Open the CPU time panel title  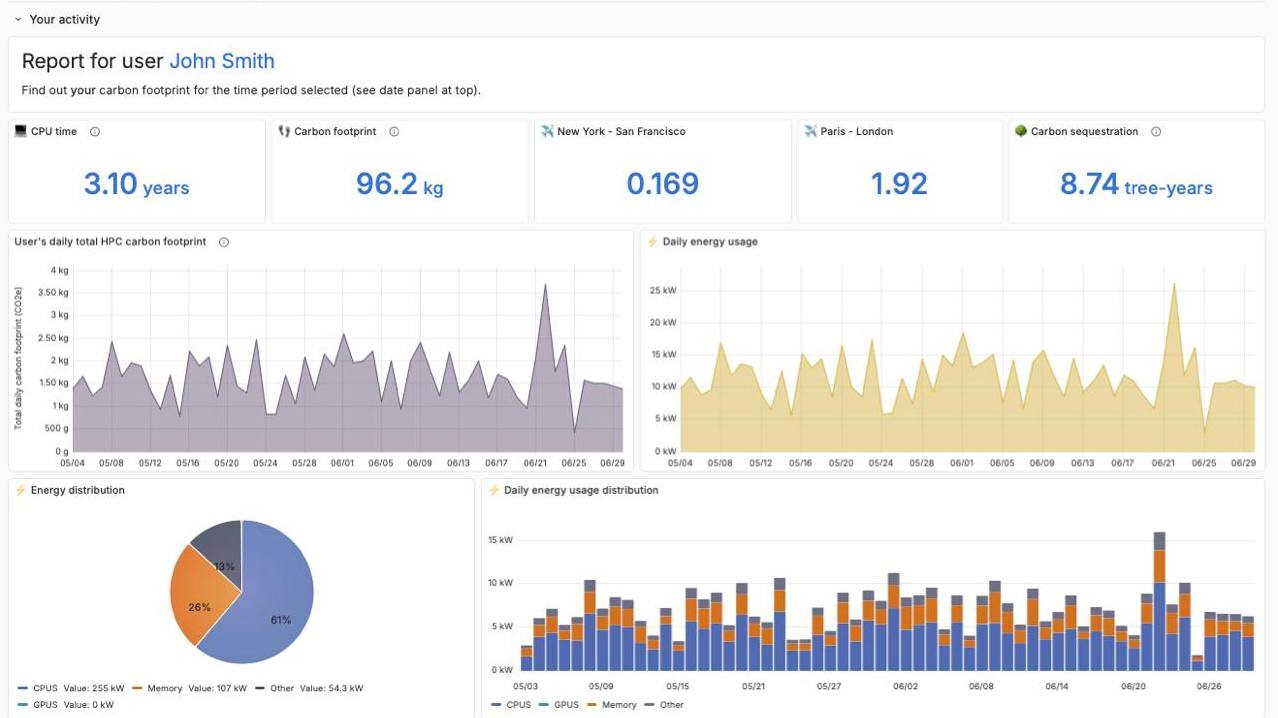coord(54,132)
